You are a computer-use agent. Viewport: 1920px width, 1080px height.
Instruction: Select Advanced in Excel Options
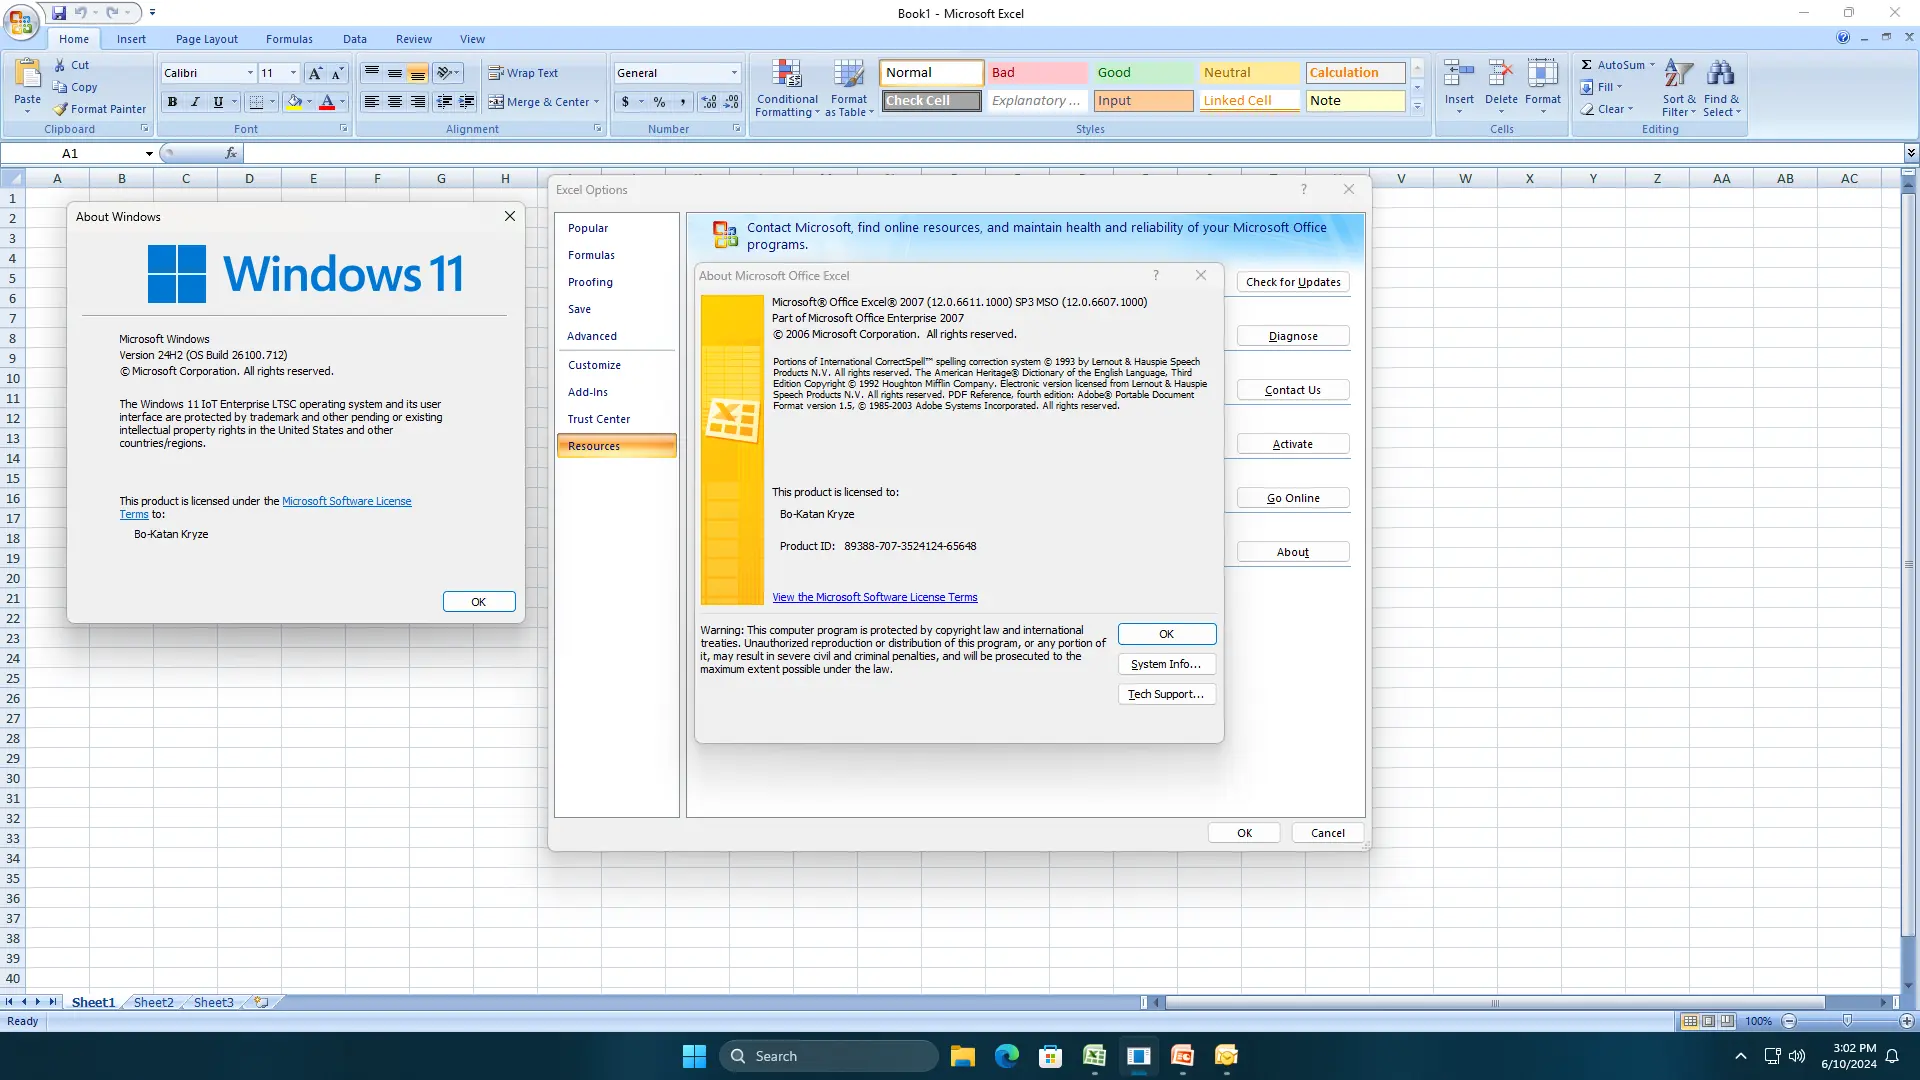(616, 336)
